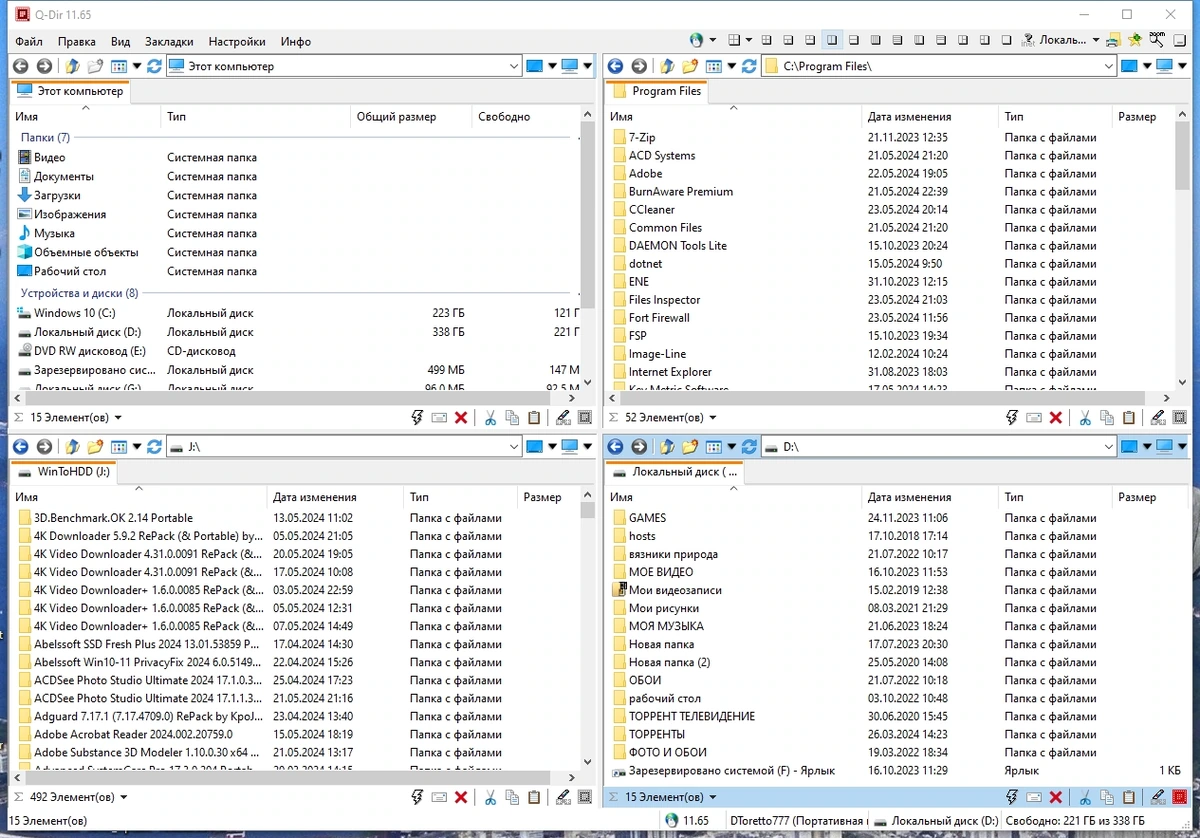Open the 492 Элемент(ов) dropdown arrow
The width and height of the screenshot is (1200, 838).
click(x=124, y=798)
